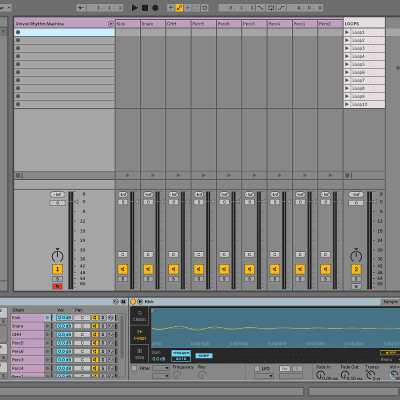The height and width of the screenshot is (400, 400).
Task: Hot-swap the Kick chain icon
Action: point(111,318)
